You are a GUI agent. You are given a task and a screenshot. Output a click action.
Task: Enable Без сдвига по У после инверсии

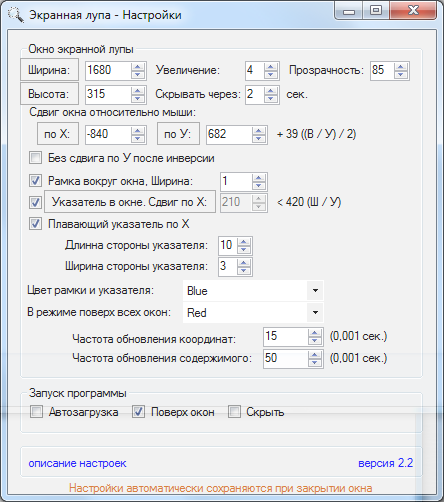[x=35, y=158]
